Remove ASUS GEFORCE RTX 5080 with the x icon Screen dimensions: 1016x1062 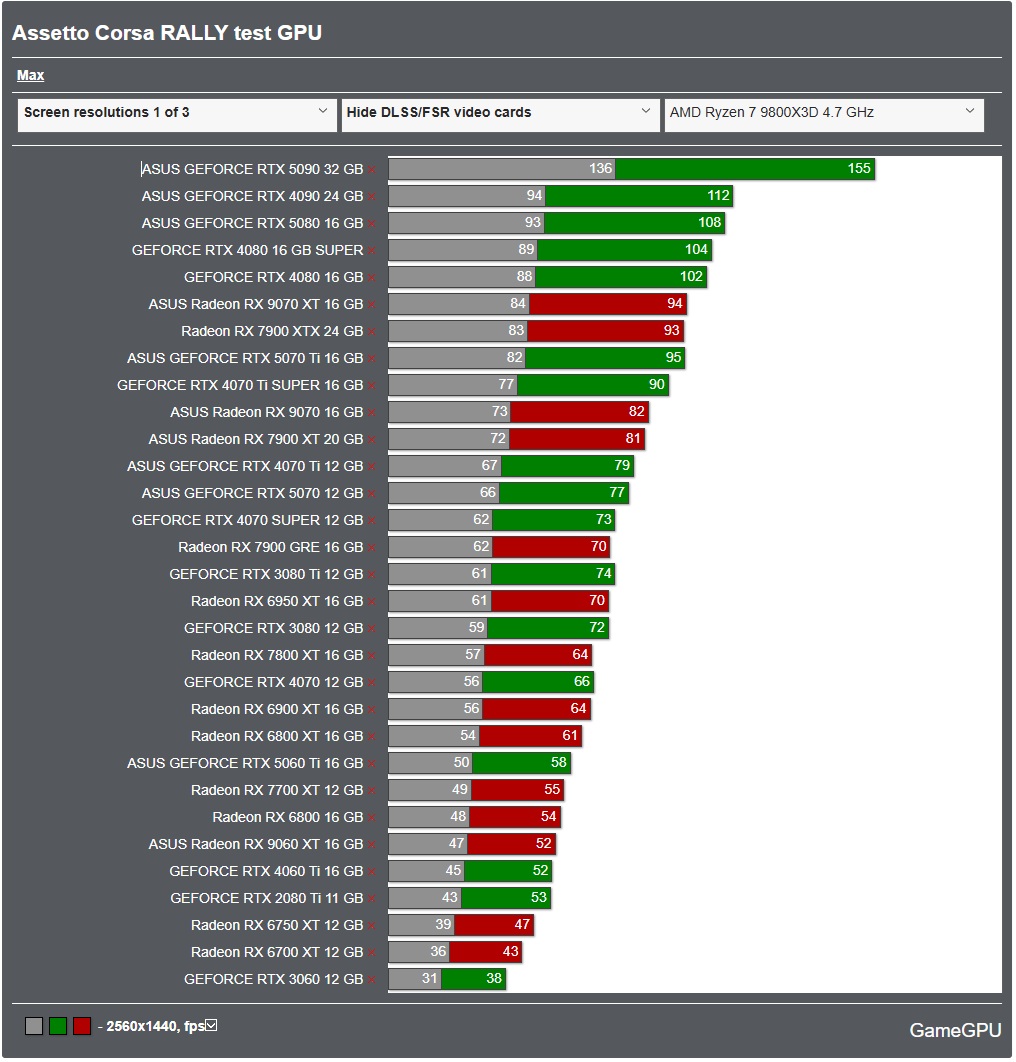tap(372, 223)
